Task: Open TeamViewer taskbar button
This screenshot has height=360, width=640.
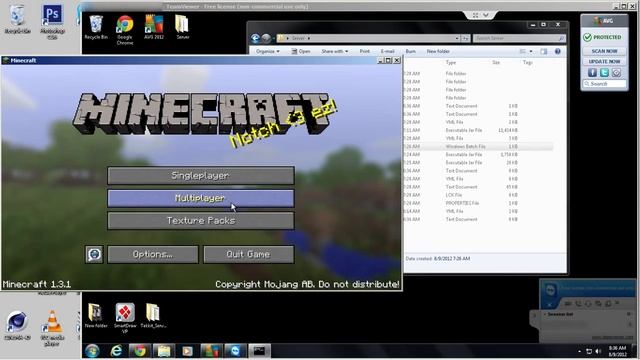Action: (x=235, y=351)
